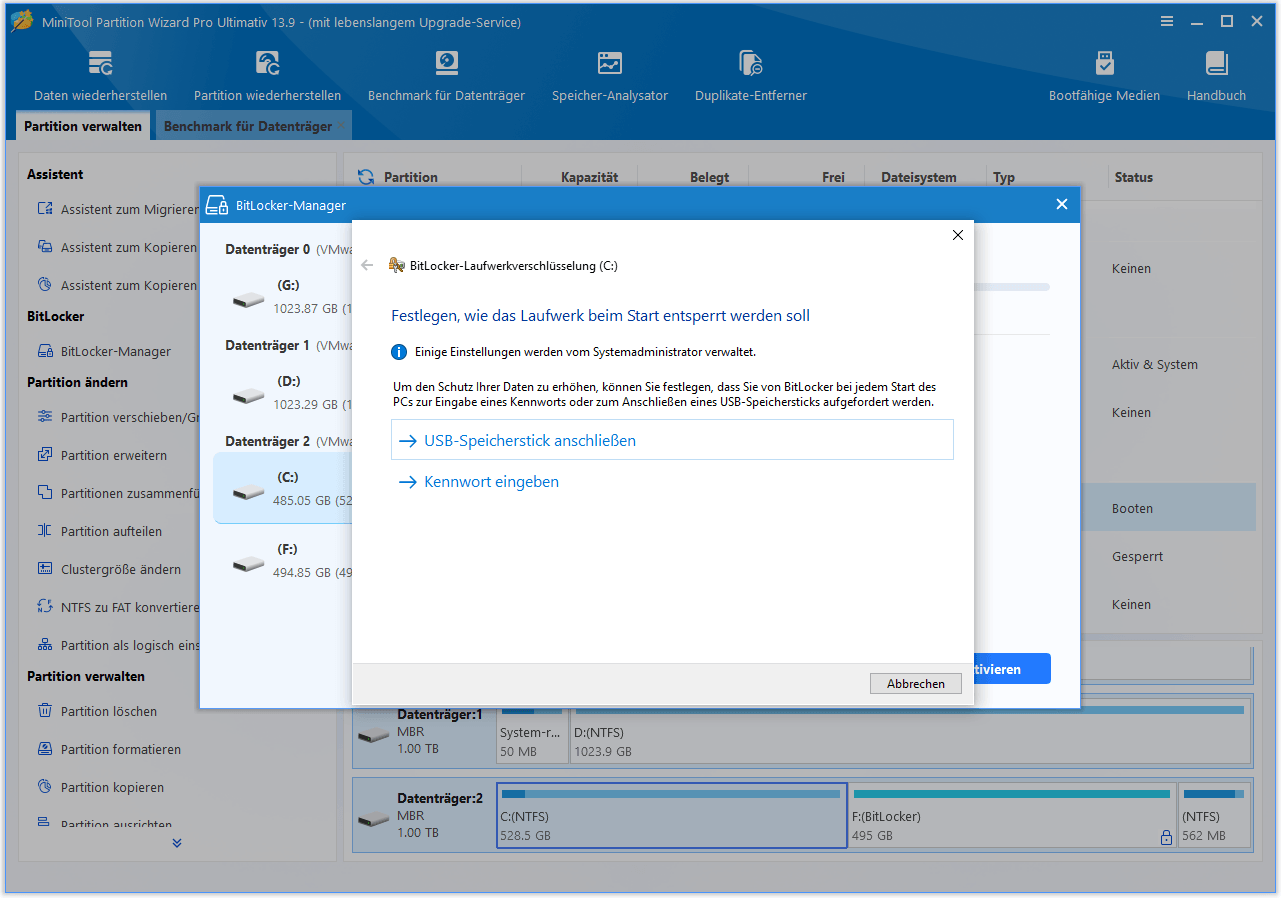Open Partition wiederherstellen tool
Viewport: 1282px width, 899px height.
267,76
